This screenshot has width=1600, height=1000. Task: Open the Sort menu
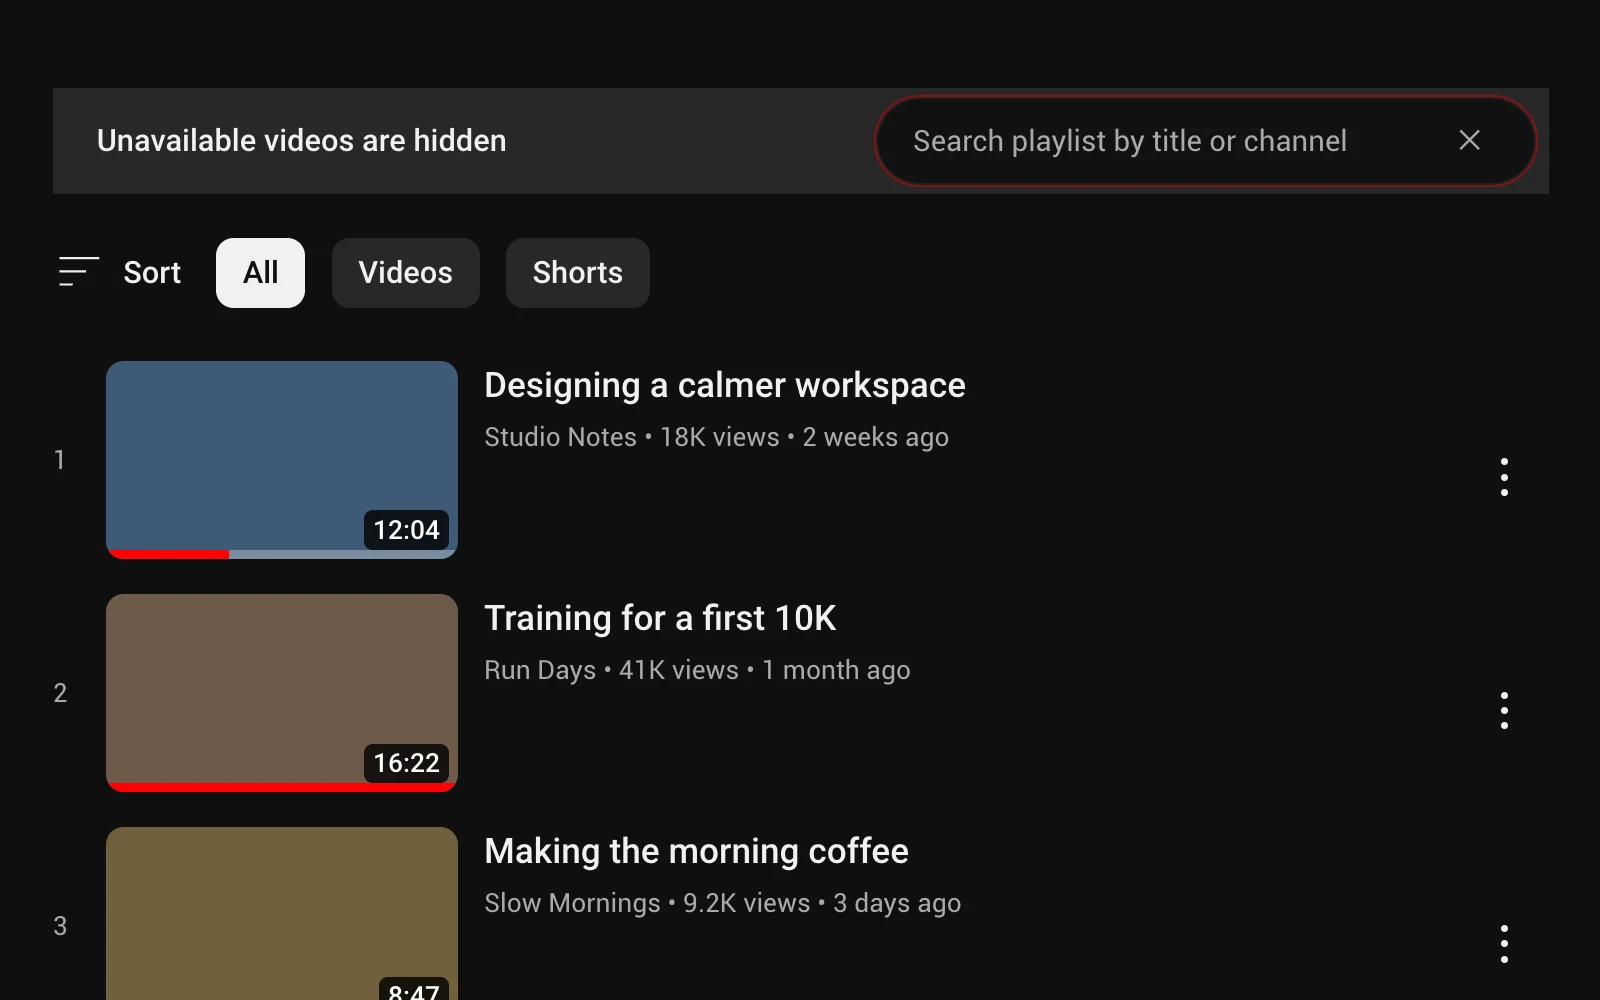click(120, 272)
